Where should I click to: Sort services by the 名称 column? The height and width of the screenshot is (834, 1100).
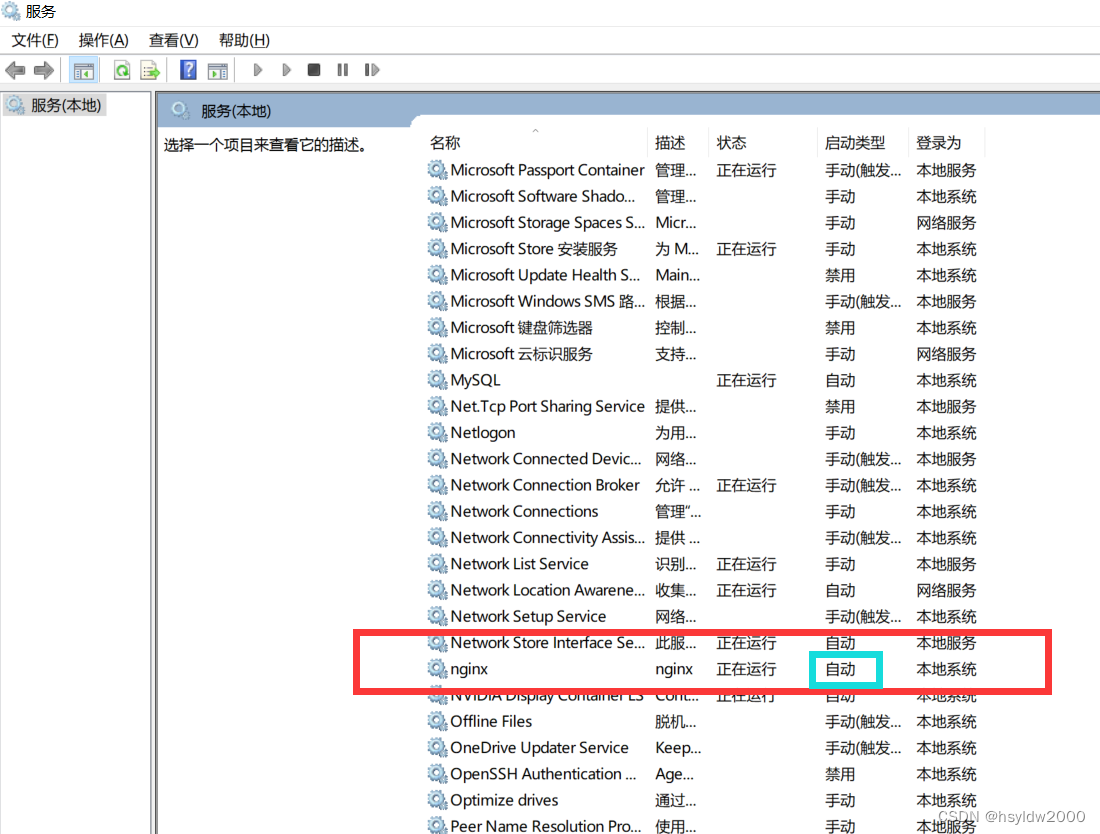444,142
